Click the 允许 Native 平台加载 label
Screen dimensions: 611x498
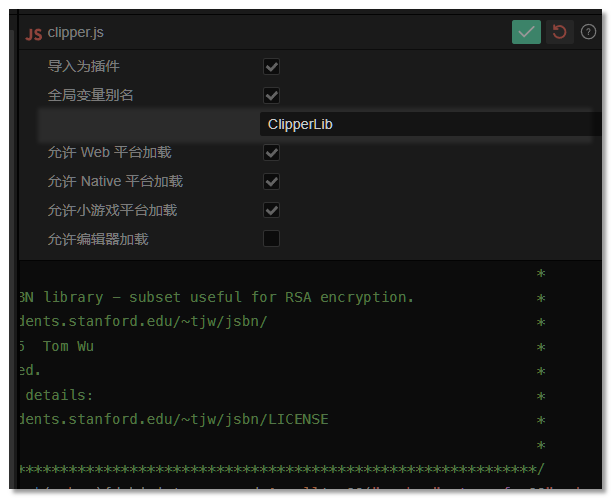(115, 181)
